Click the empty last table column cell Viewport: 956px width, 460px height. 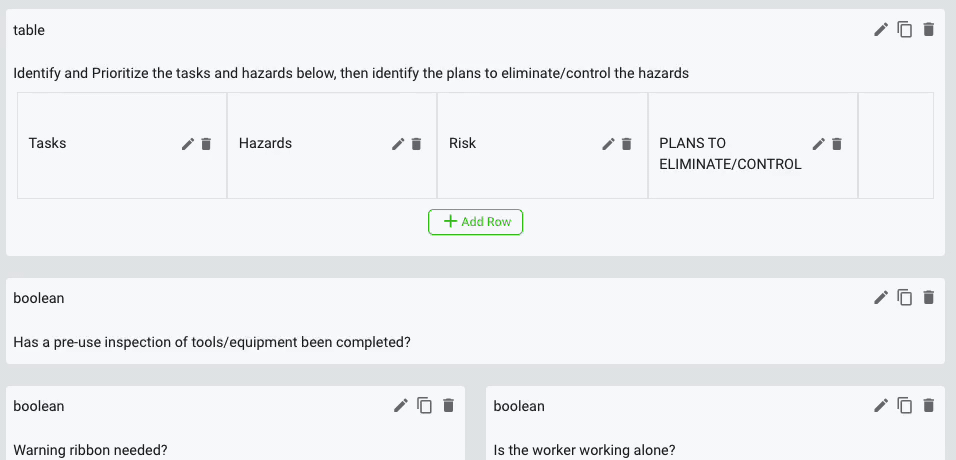(896, 145)
